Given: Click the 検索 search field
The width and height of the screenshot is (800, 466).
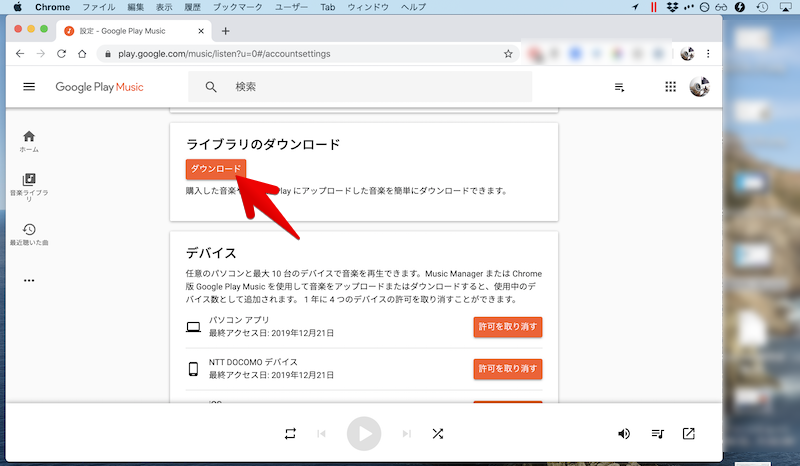Looking at the screenshot, I should point(380,87).
